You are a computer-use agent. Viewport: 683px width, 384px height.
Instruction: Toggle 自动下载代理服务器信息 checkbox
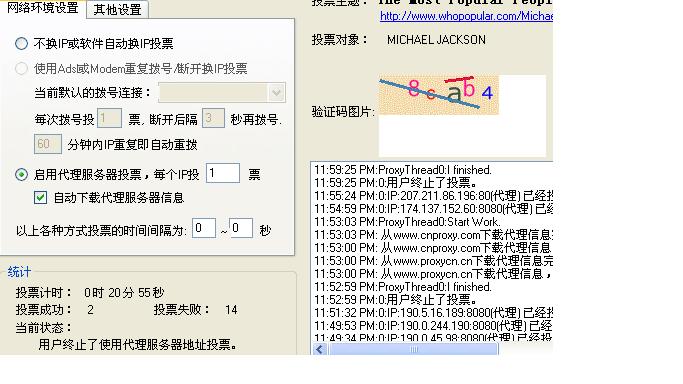[x=41, y=198]
